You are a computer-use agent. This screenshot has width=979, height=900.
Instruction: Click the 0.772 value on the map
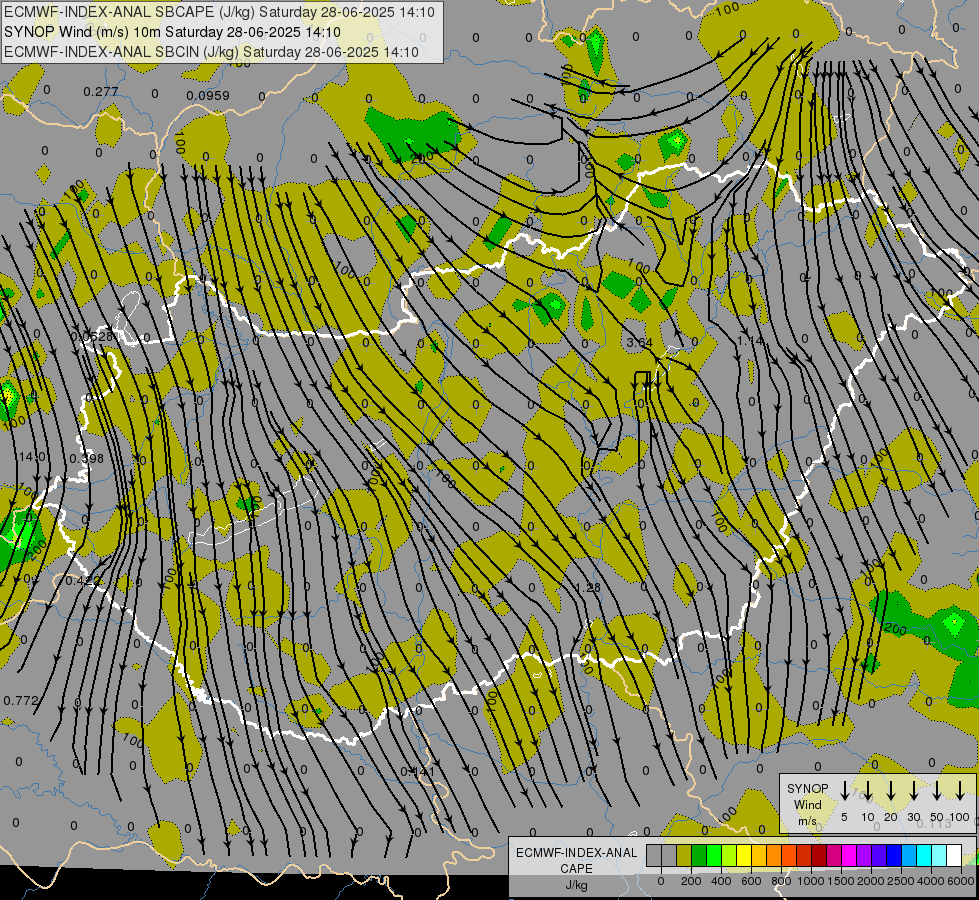point(21,701)
